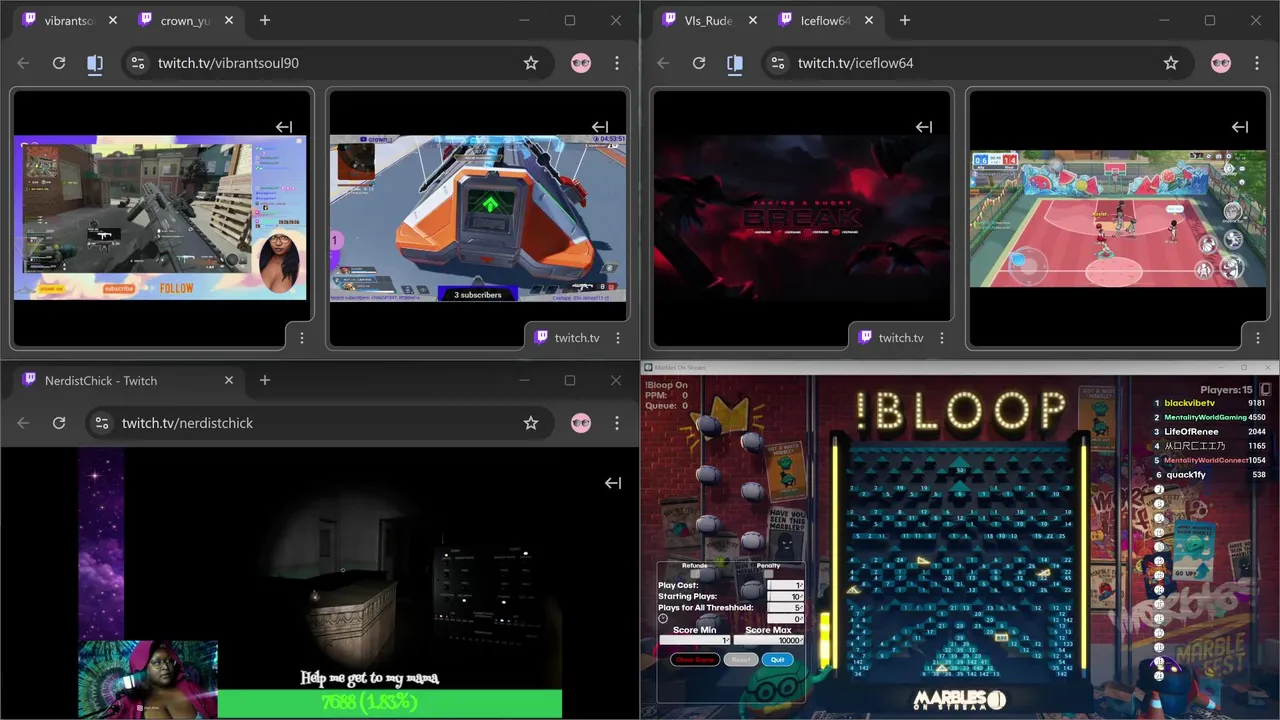
Task: Click the twitch.tv/nerdistchick address bar
Action: [x=320, y=423]
